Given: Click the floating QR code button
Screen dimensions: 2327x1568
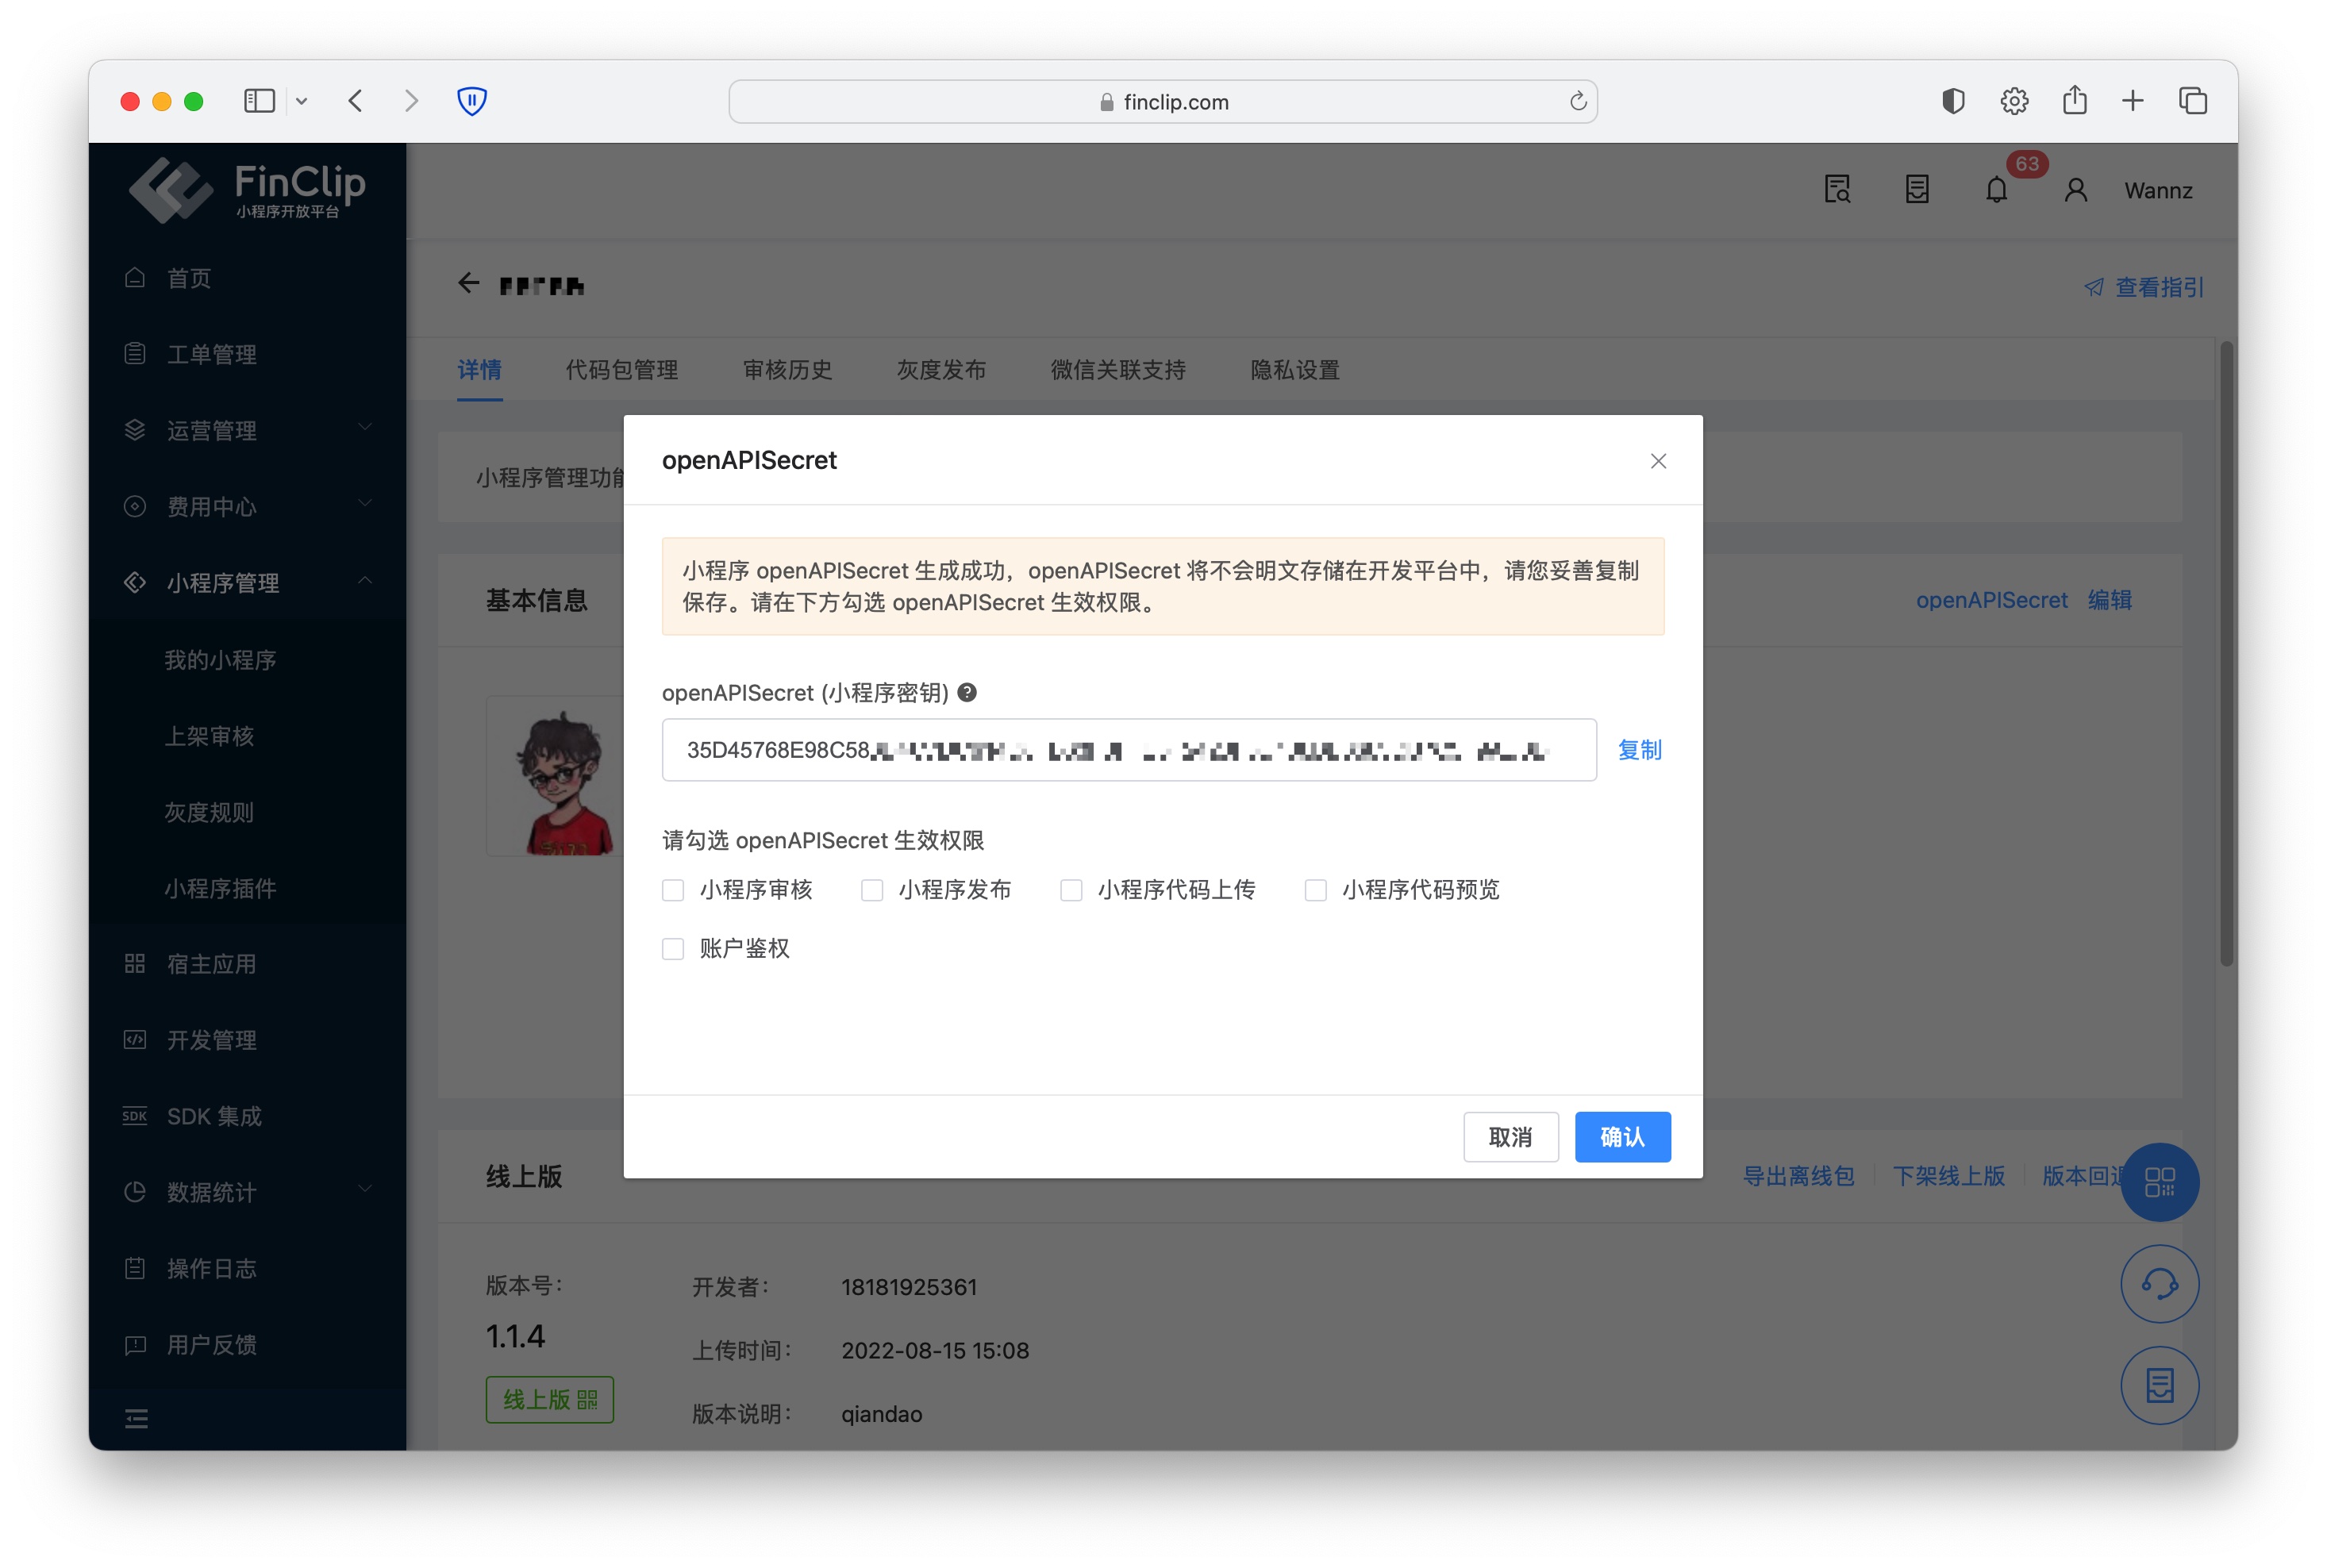Looking at the screenshot, I should tap(2159, 1182).
